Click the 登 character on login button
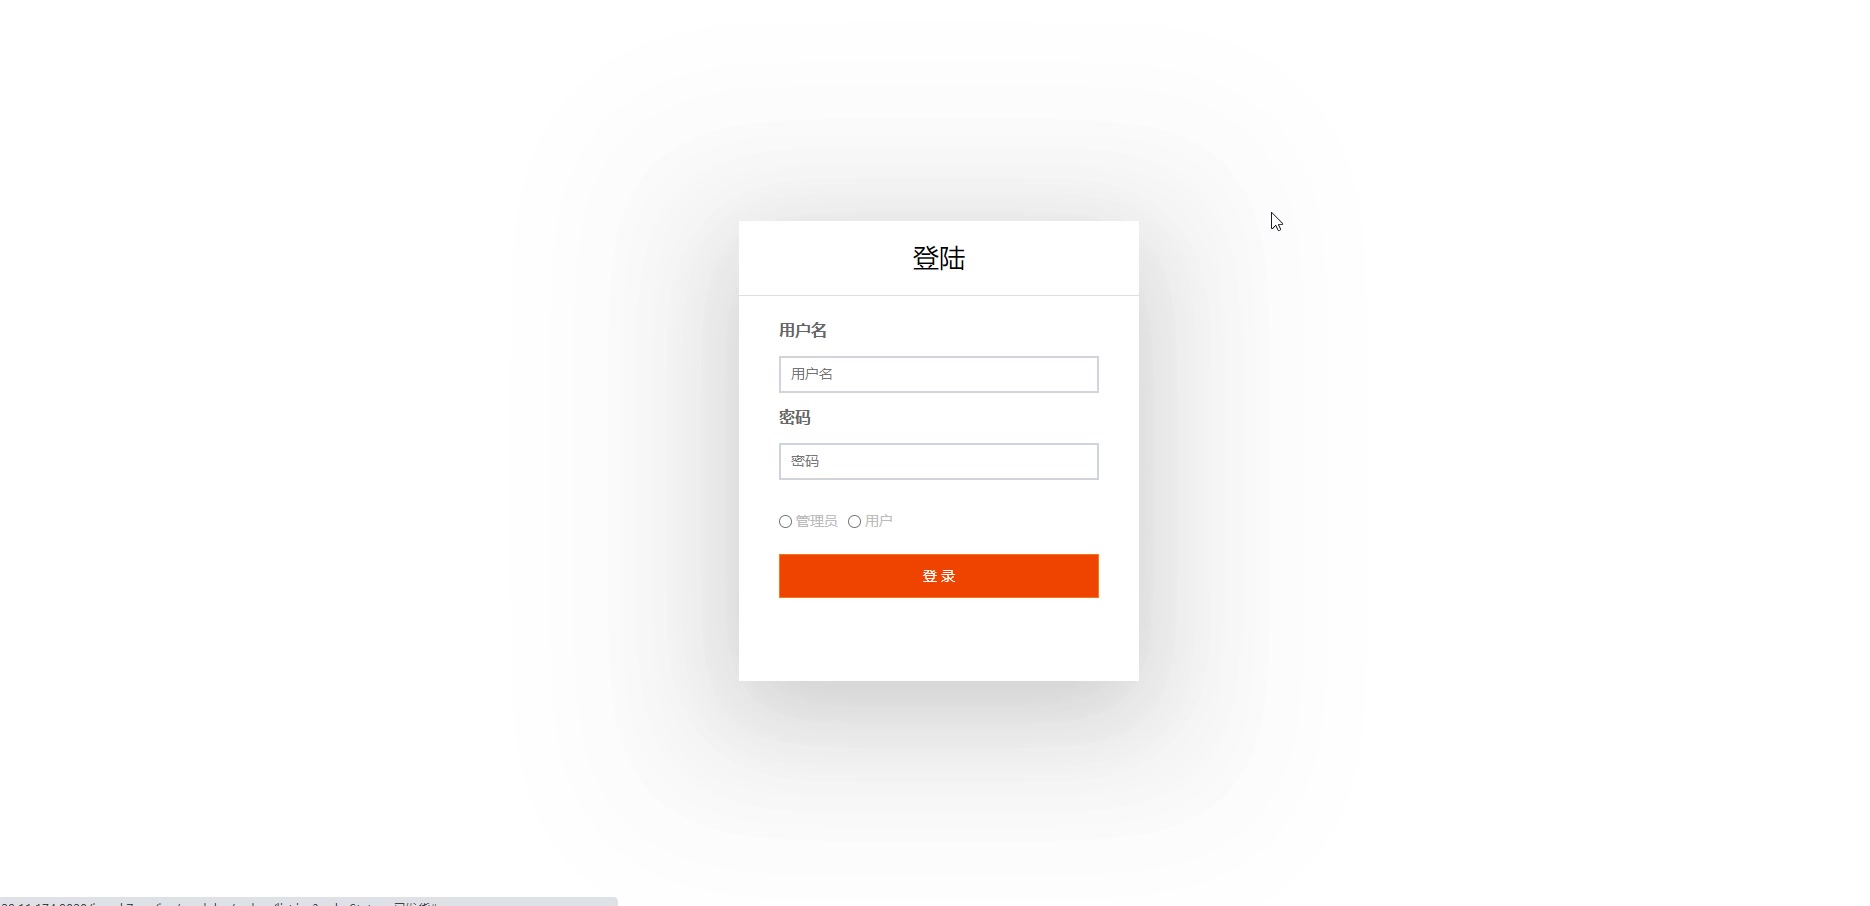Viewport: 1870px width, 906px height. pyautogui.click(x=929, y=576)
